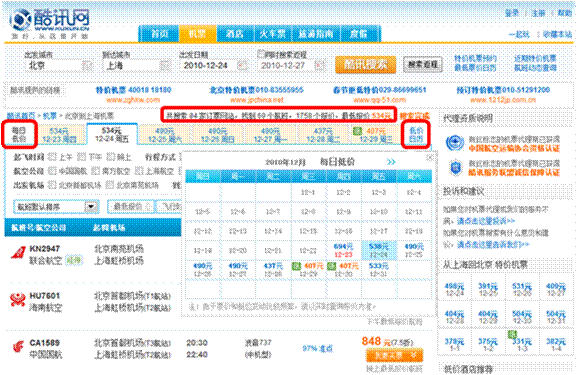Sort by lowest price 最低报价 button
The image size is (576, 375).
click(131, 207)
